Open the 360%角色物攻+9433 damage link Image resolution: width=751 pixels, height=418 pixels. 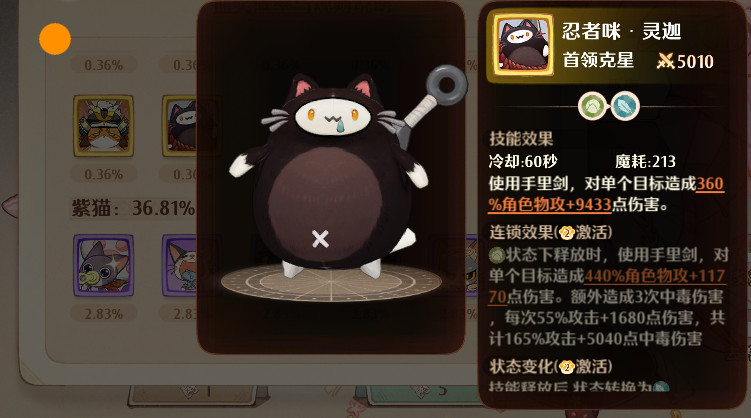606,194
